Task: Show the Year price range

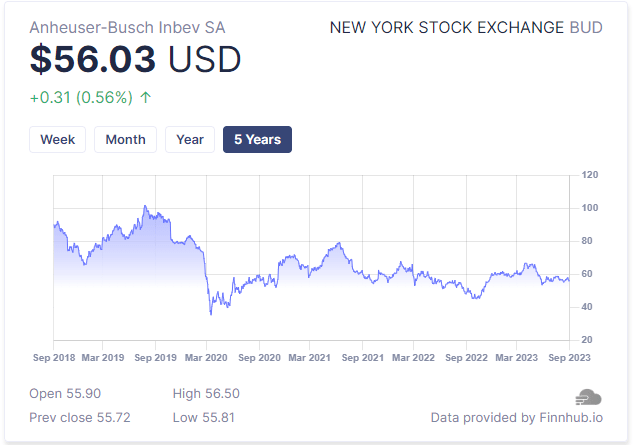Action: coord(190,140)
